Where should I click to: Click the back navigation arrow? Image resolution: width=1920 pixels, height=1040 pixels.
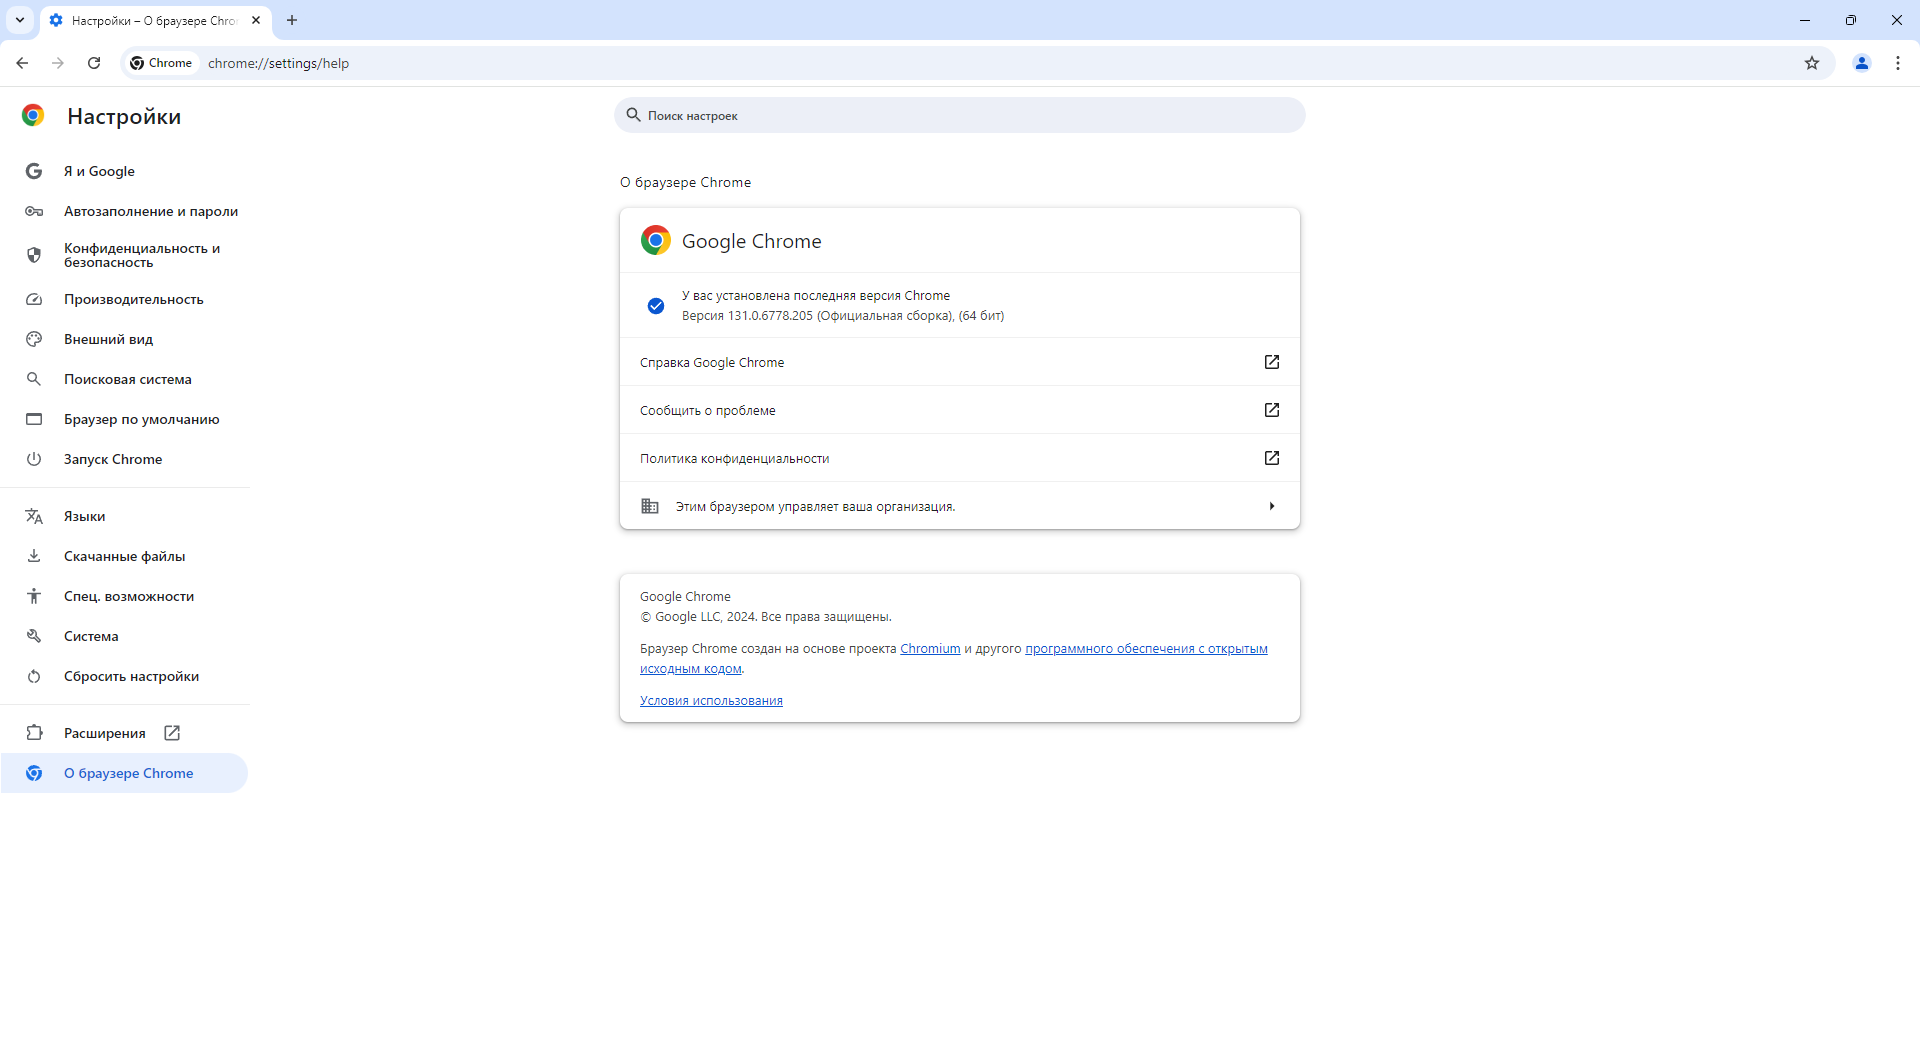(22, 62)
